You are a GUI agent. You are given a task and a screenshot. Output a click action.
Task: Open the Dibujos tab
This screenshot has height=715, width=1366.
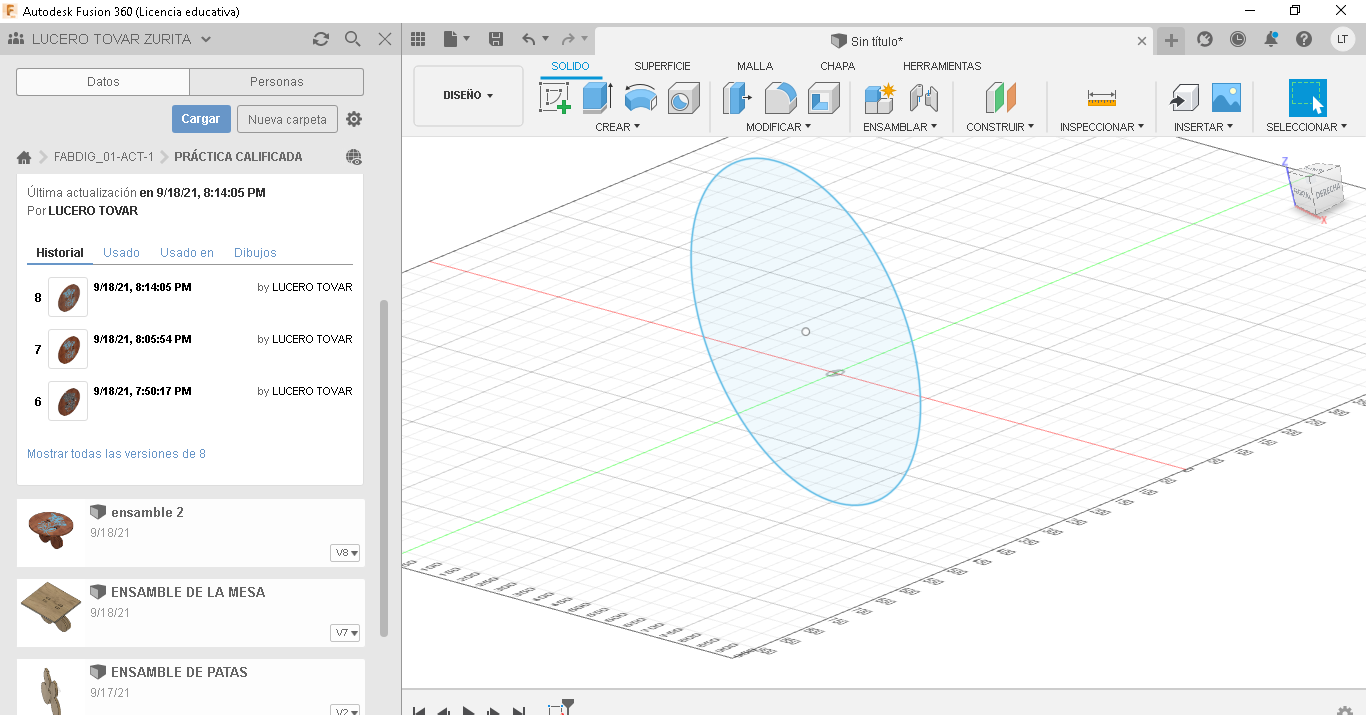[255, 253]
